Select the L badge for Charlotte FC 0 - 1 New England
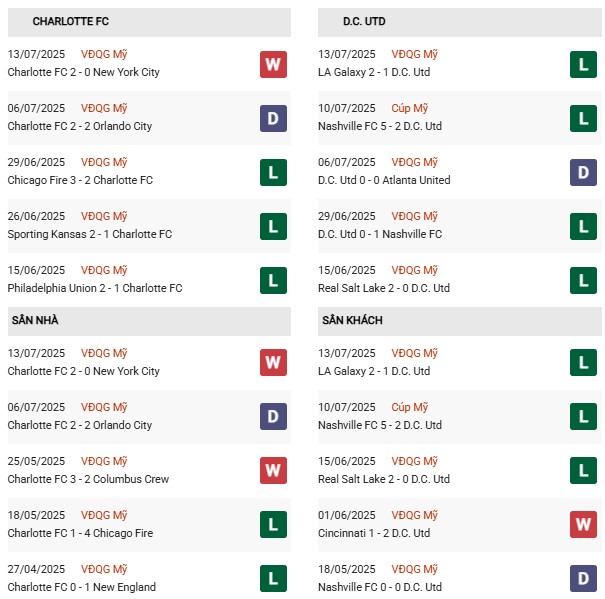The height and width of the screenshot is (599, 605). 273,578
